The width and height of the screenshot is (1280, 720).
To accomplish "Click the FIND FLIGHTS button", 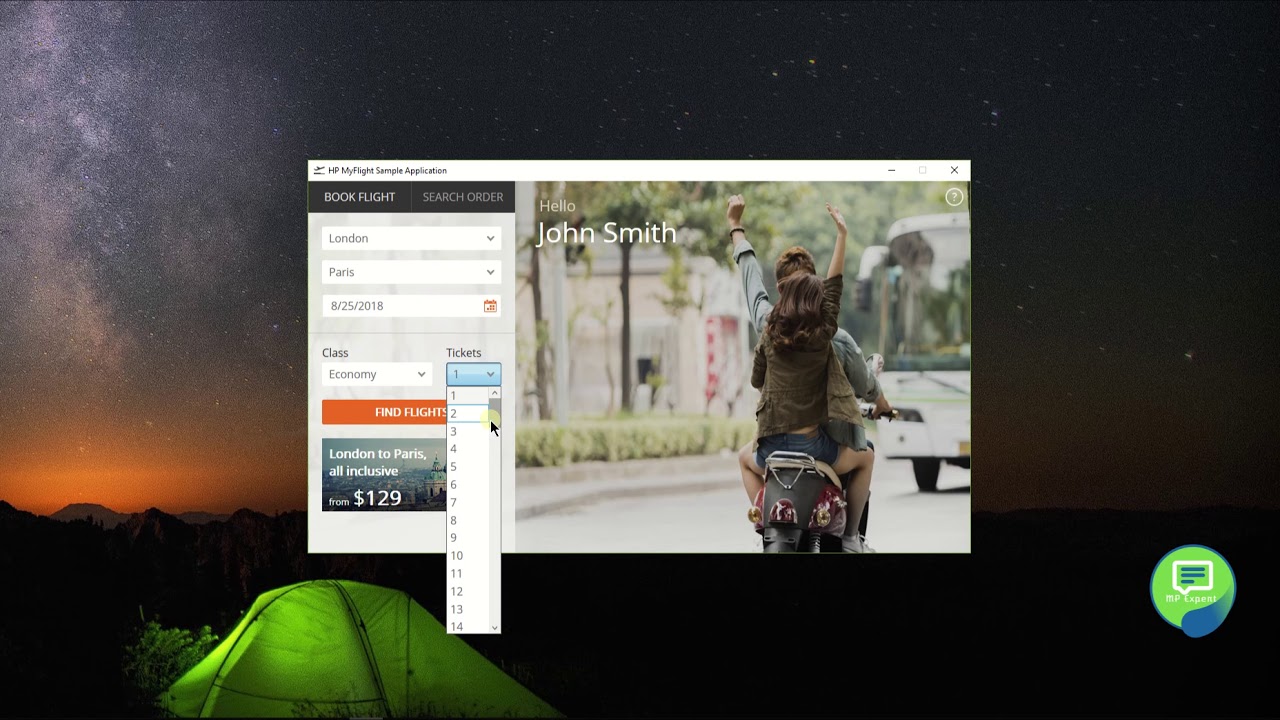I will click(384, 412).
